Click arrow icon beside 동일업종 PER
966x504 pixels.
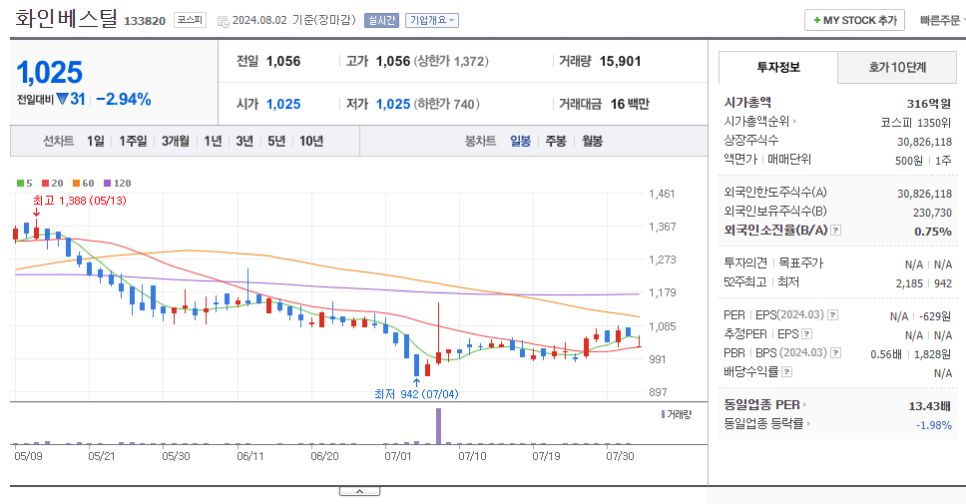click(805, 405)
